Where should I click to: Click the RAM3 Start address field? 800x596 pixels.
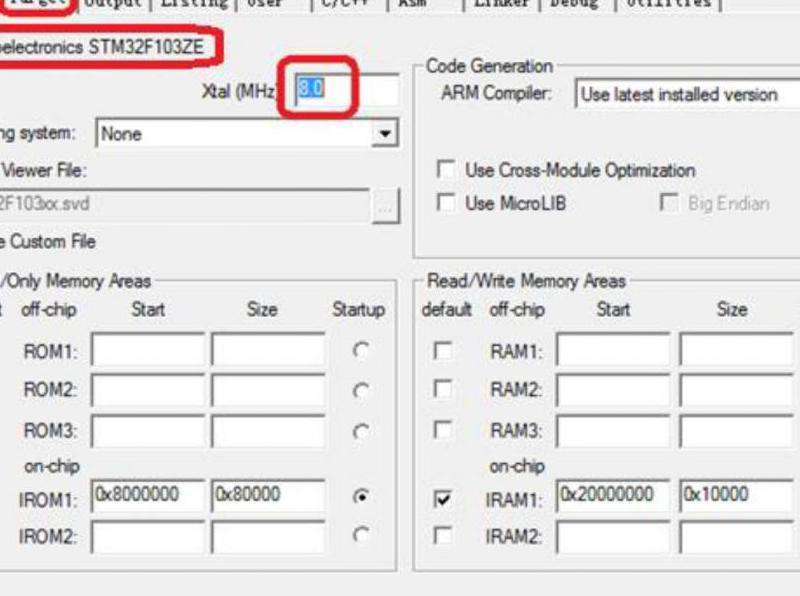point(613,431)
